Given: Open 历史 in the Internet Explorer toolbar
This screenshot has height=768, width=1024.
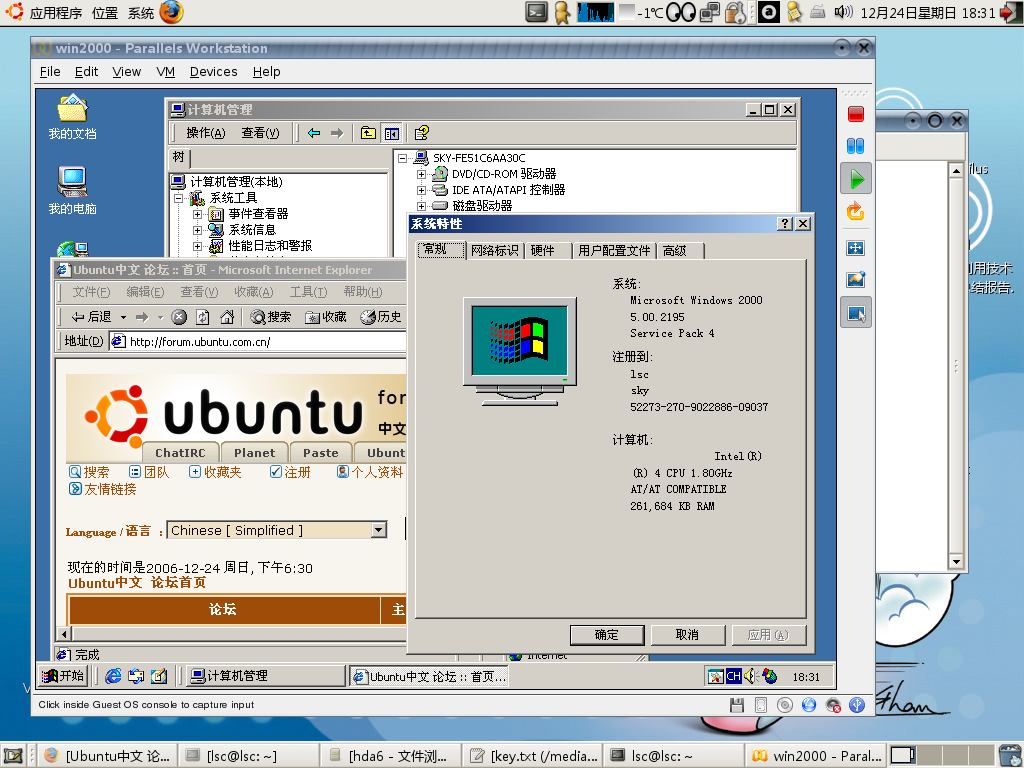Looking at the screenshot, I should pos(381,317).
